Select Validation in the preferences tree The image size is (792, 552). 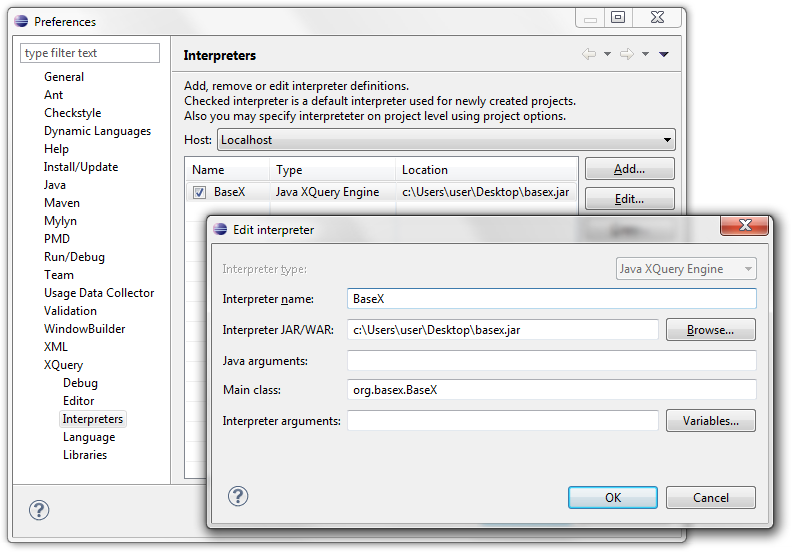tap(70, 311)
